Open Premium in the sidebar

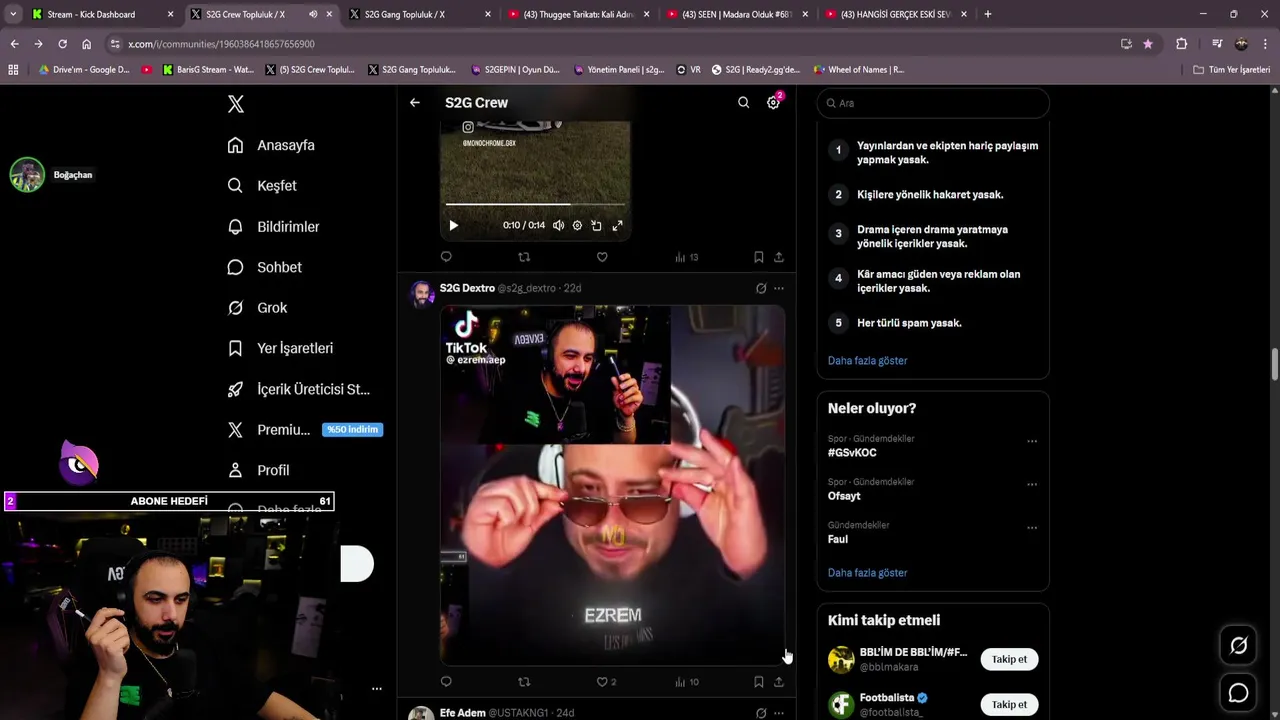click(x=304, y=430)
